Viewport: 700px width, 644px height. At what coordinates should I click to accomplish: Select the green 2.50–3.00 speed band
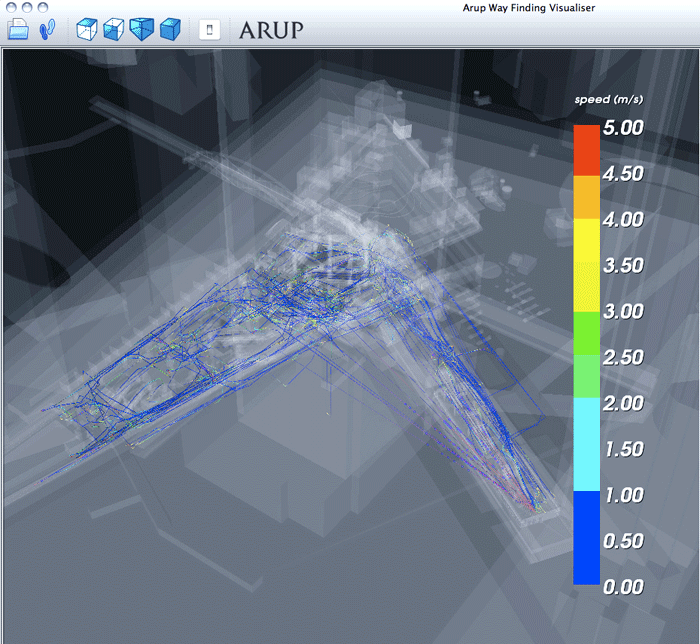[x=586, y=333]
